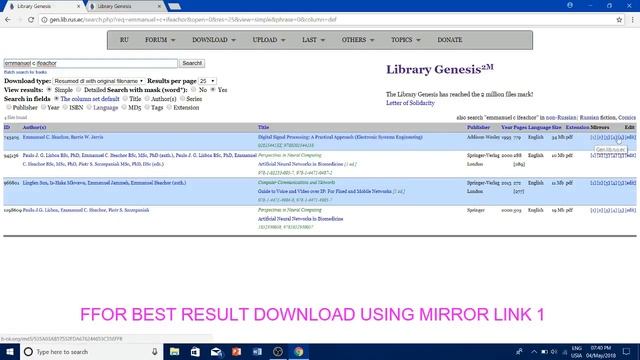Launch Microsoft Store from the taskbar

click(x=195, y=351)
